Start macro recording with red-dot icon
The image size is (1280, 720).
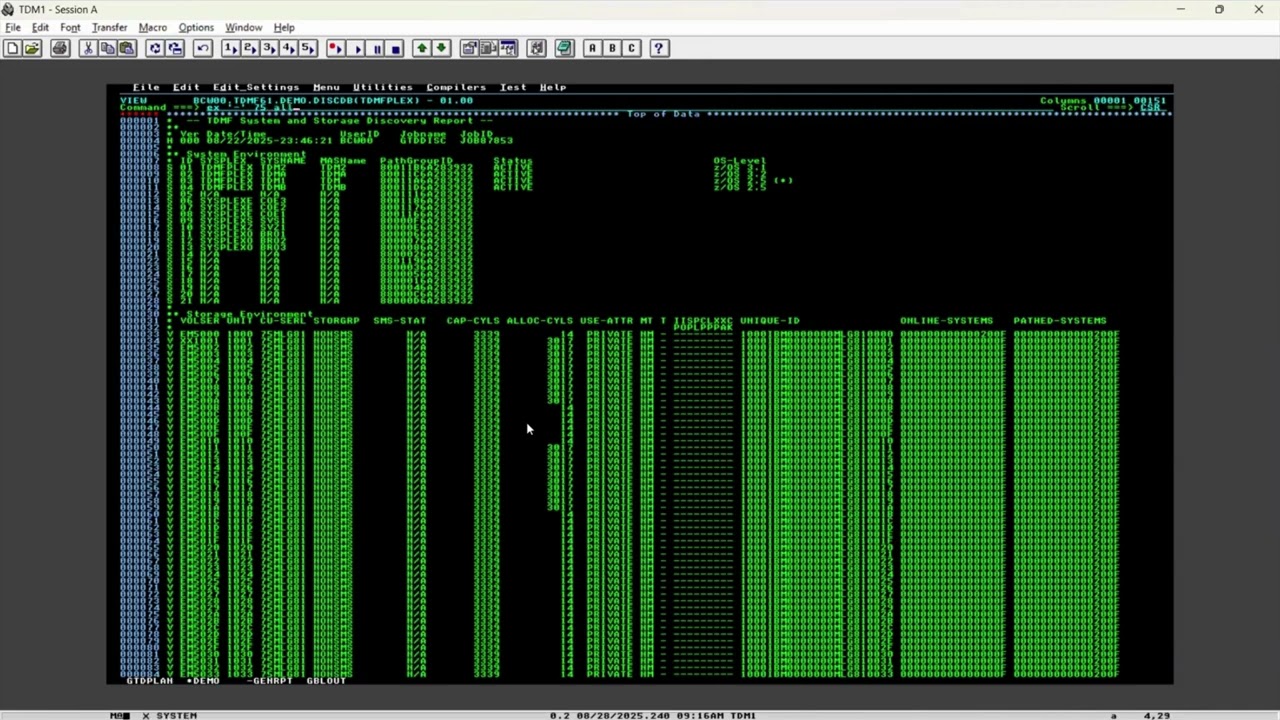(x=336, y=48)
